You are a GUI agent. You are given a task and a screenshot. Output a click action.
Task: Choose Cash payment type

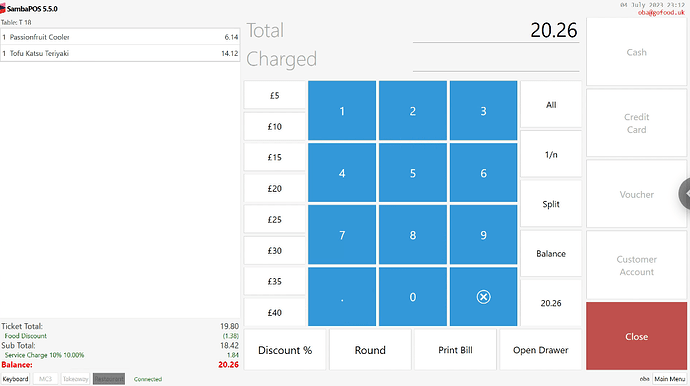636,52
